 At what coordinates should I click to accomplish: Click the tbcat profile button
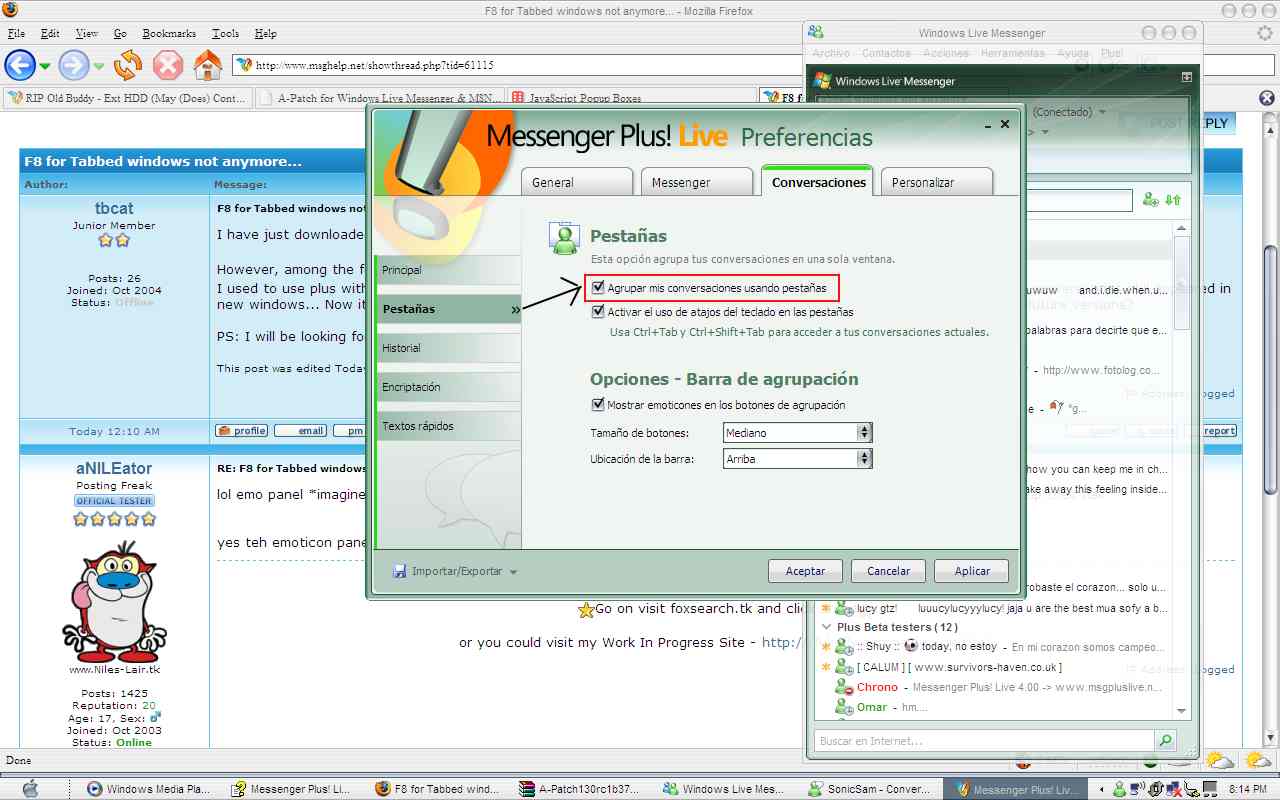coord(241,431)
